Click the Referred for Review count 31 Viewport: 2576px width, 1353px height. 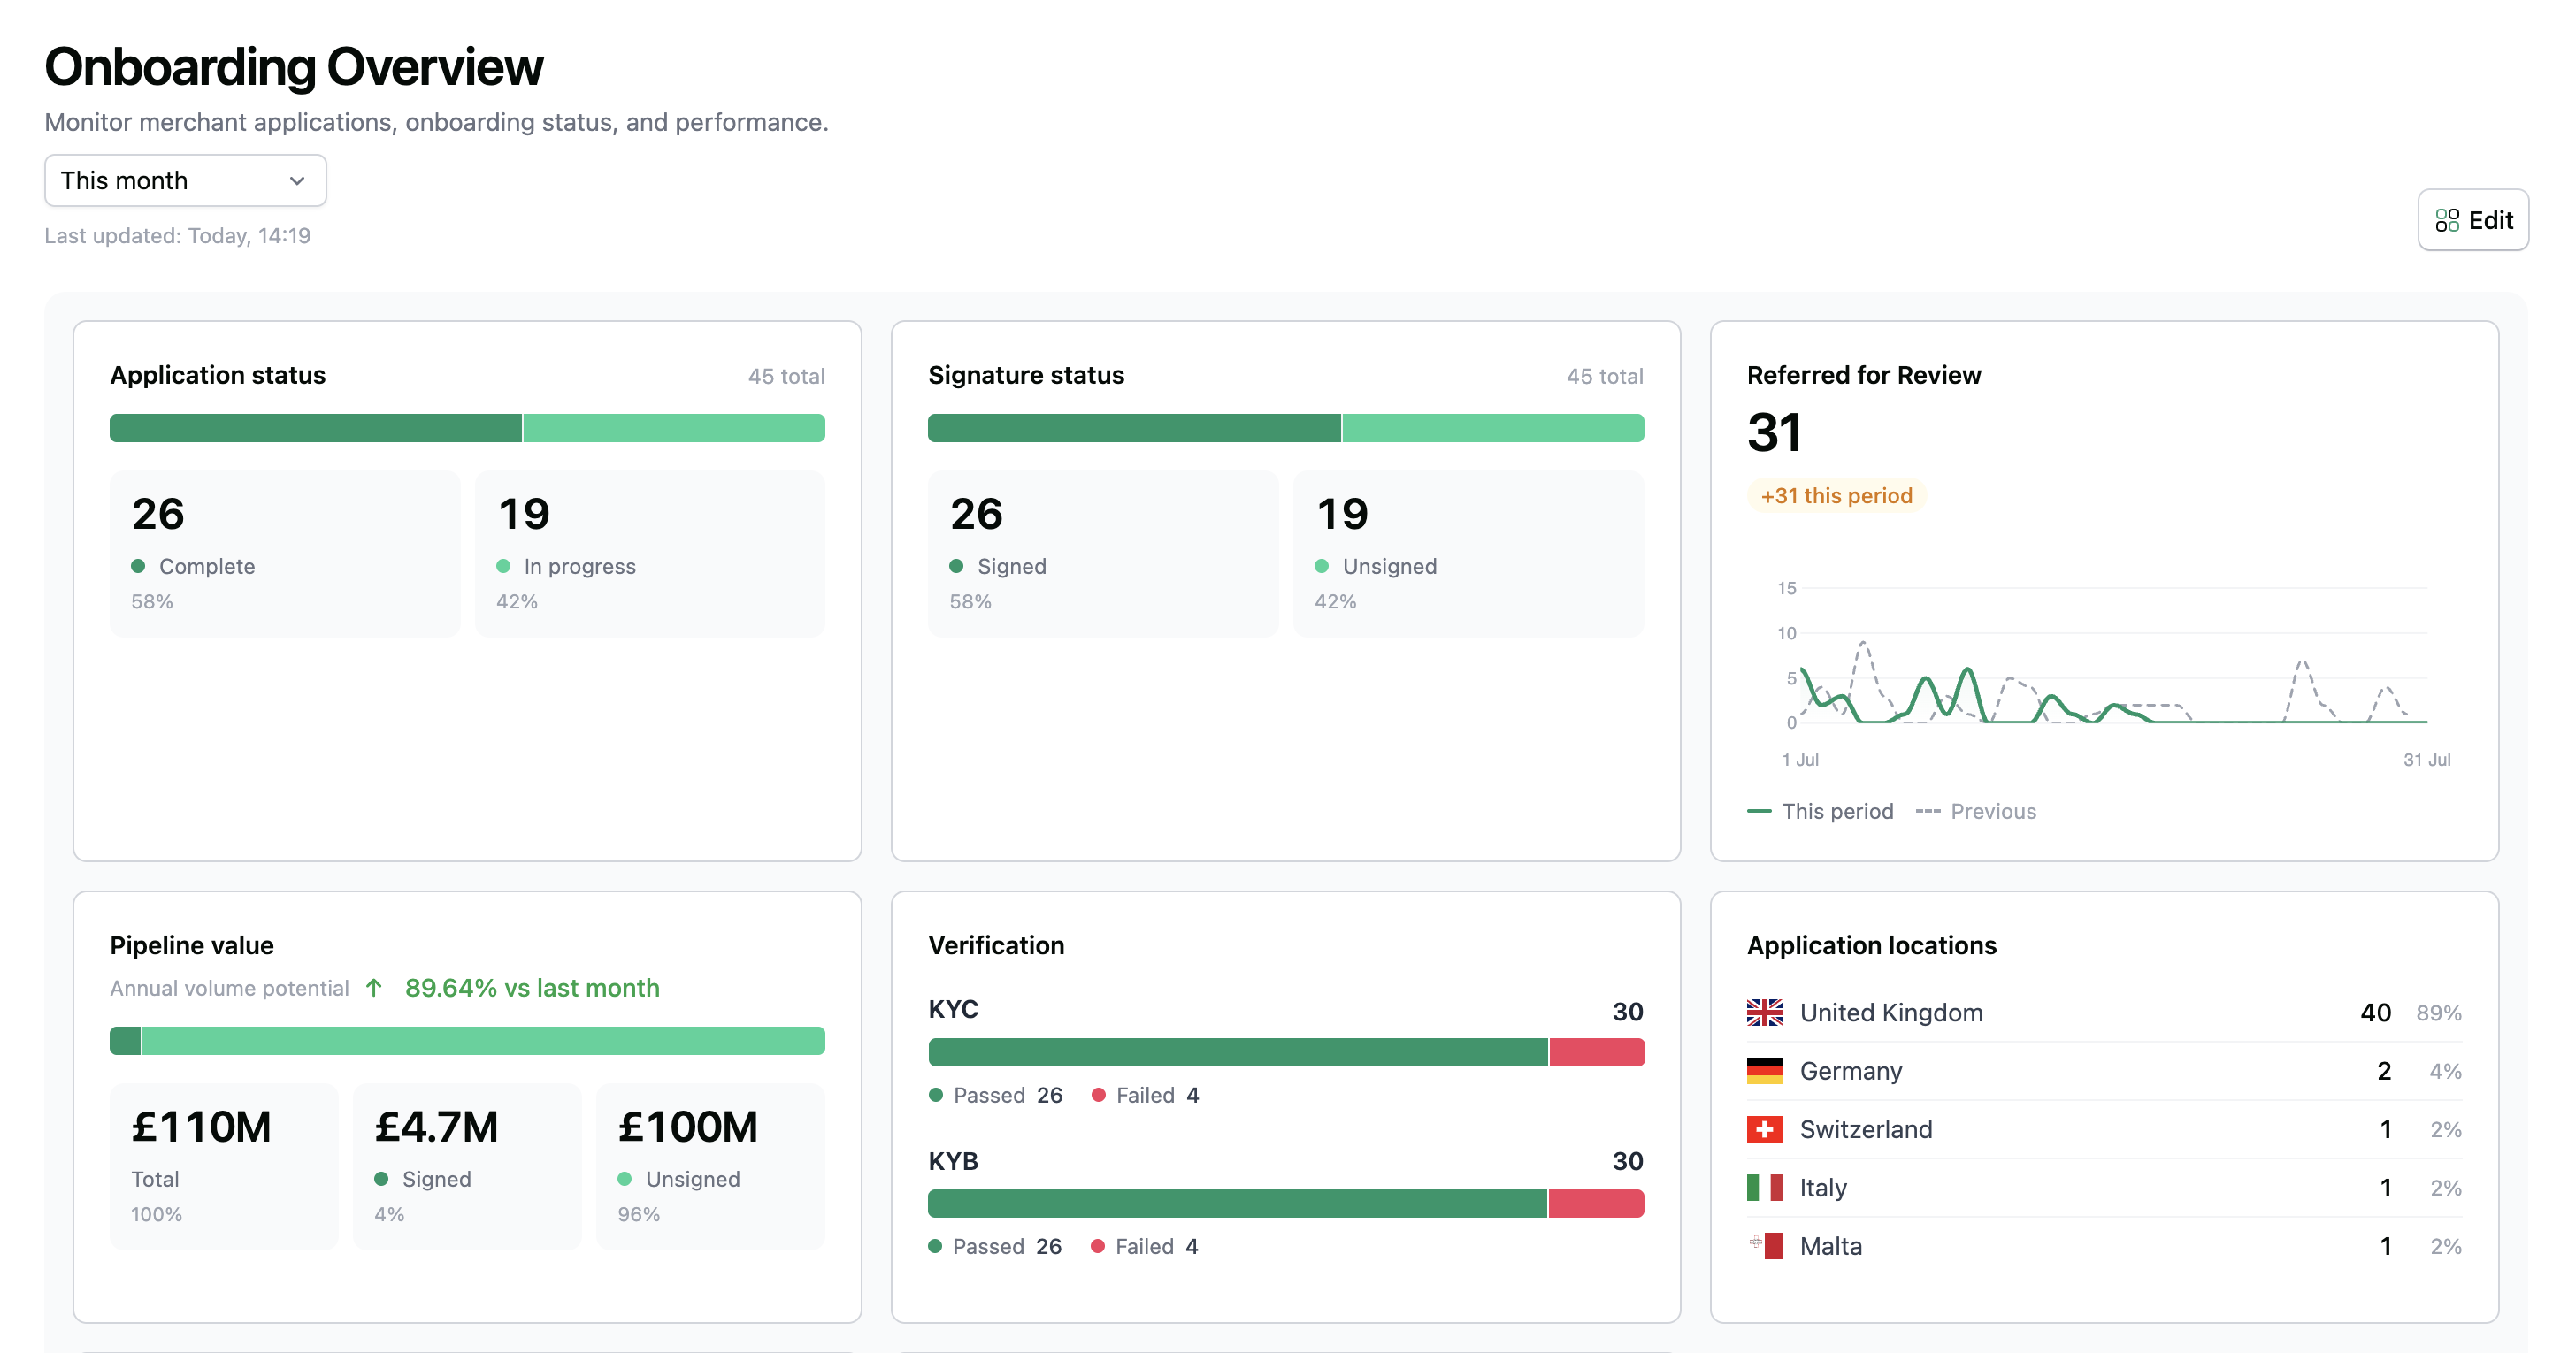tap(1775, 432)
